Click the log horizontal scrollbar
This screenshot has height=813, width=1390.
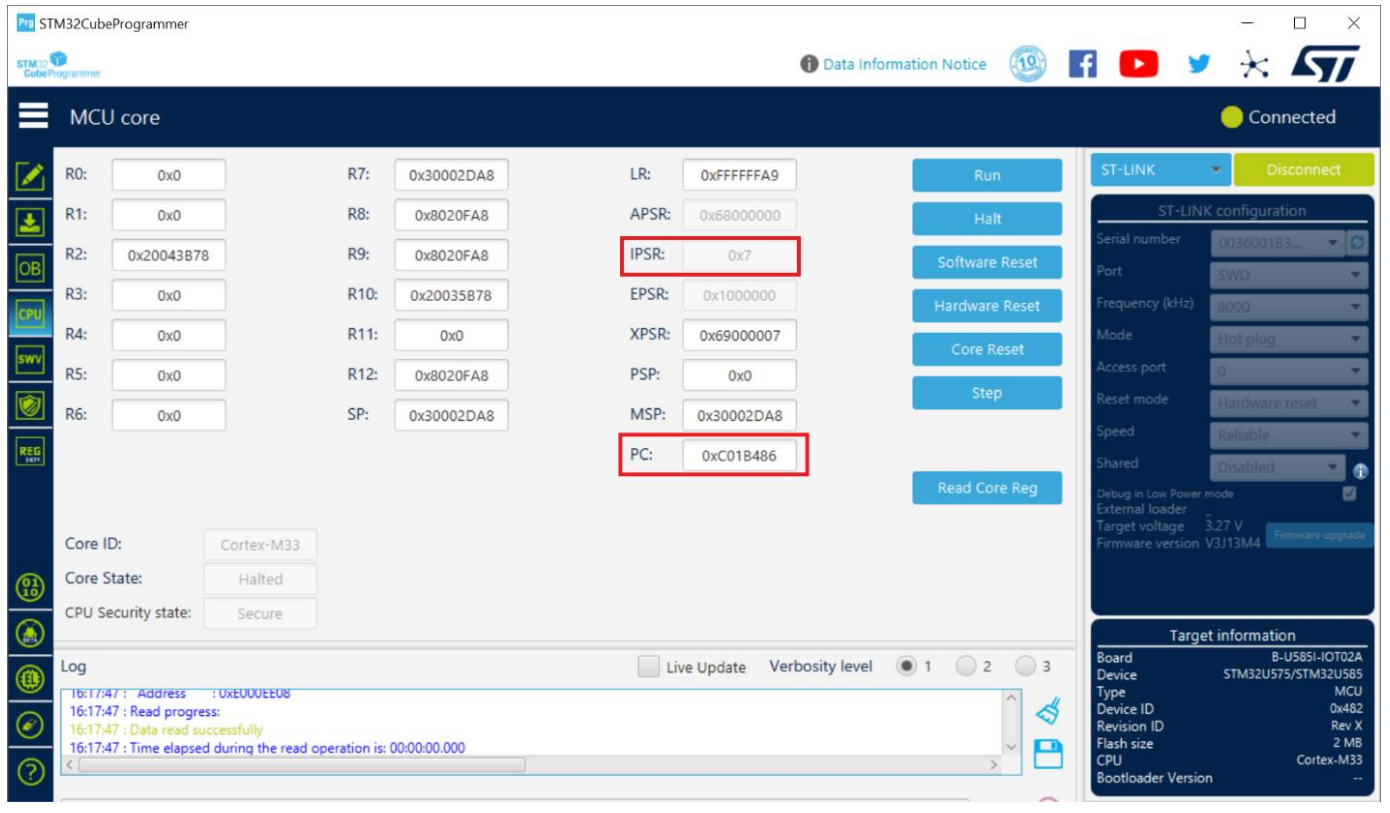click(301, 765)
